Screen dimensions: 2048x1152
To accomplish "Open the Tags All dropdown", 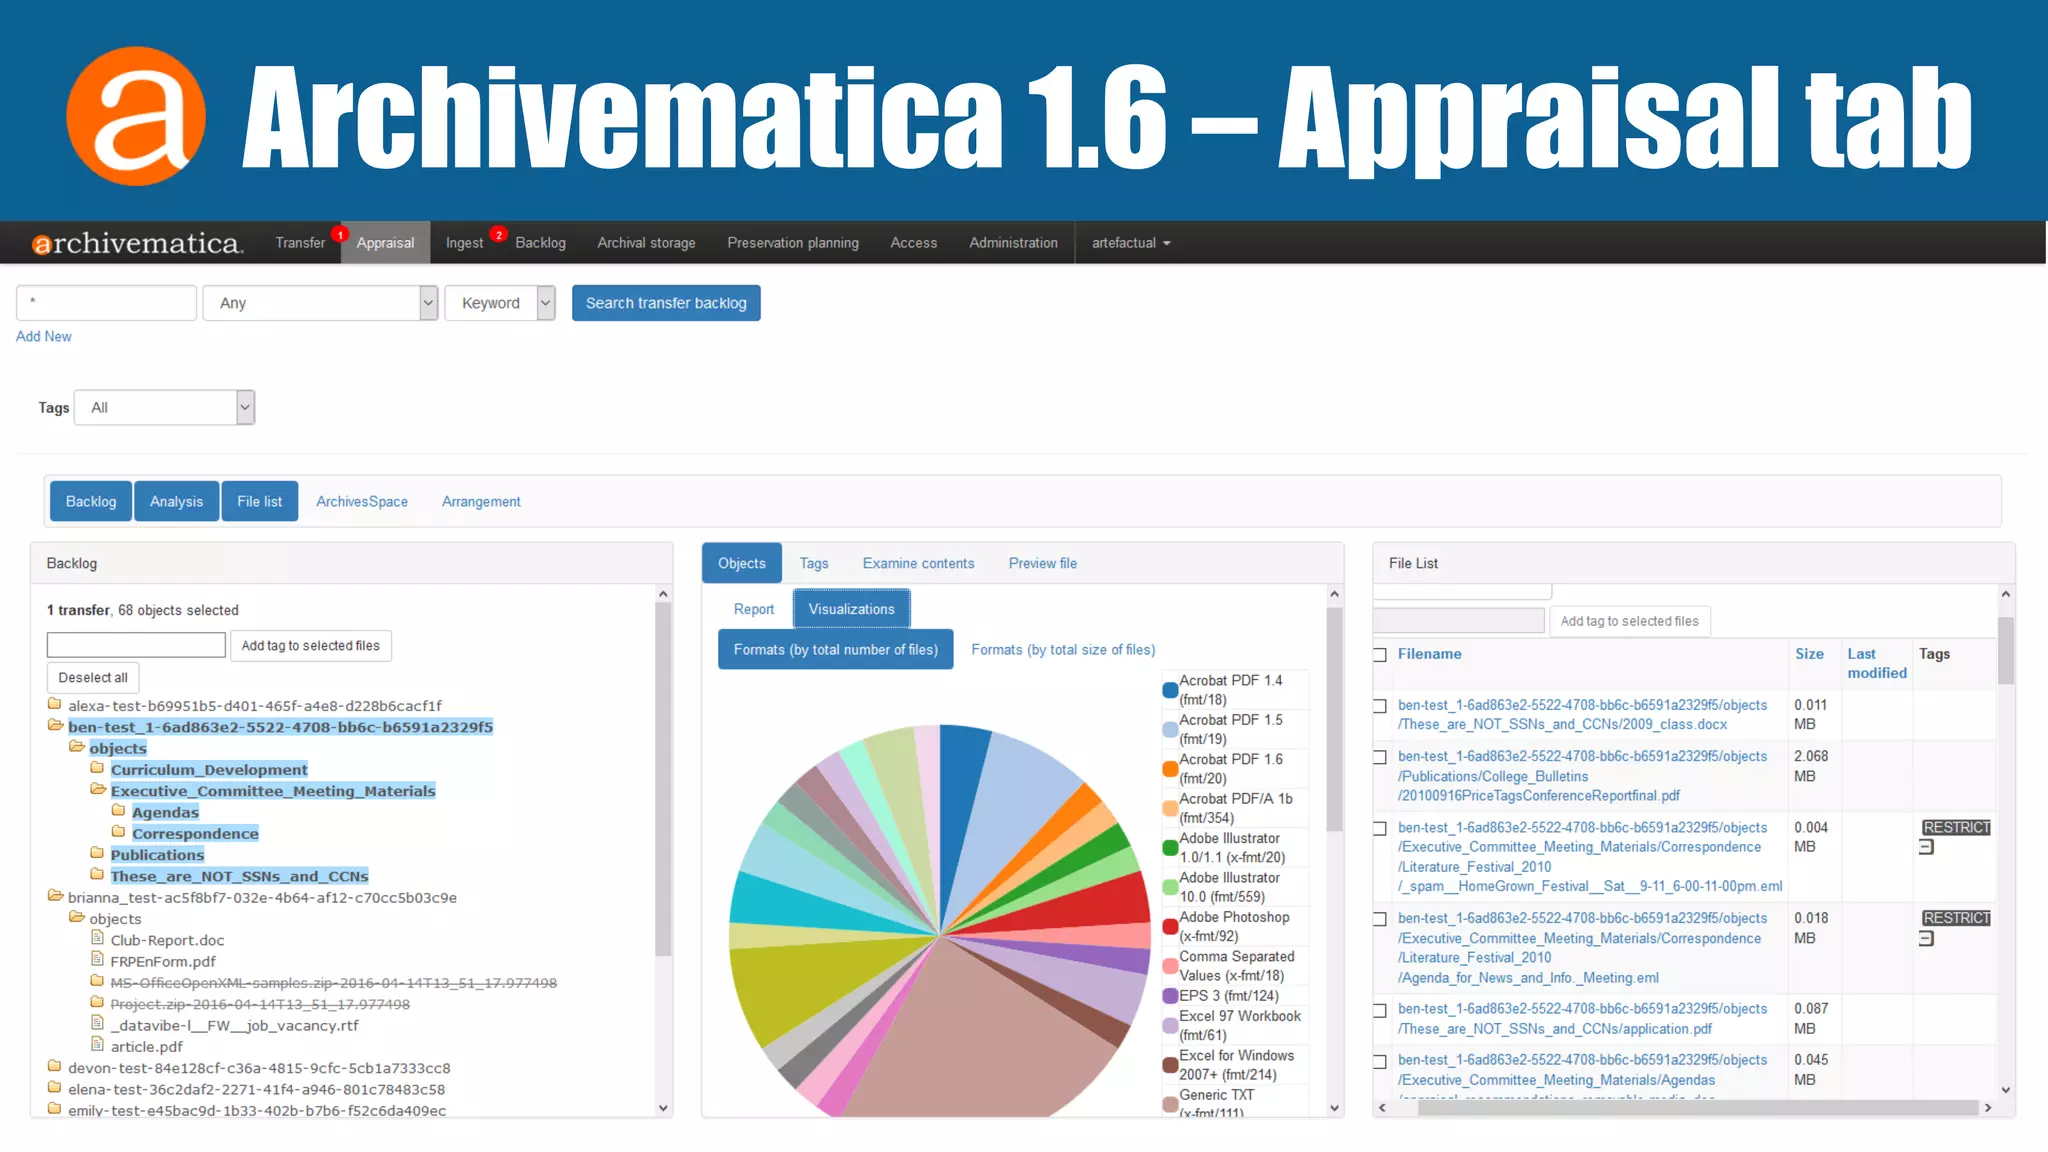I will coord(165,407).
